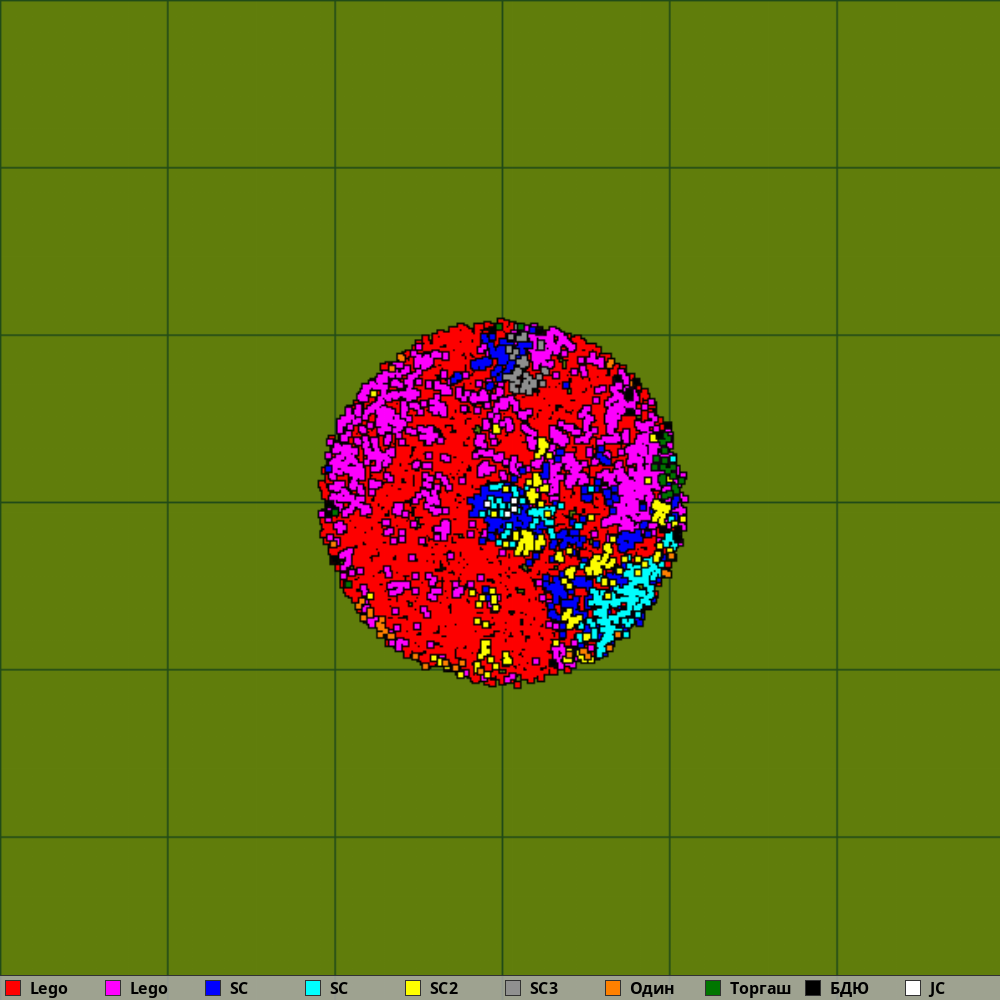Click the white JC legend swatch

point(913,988)
